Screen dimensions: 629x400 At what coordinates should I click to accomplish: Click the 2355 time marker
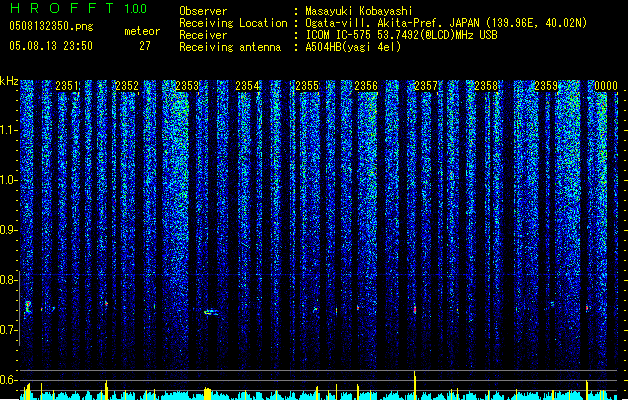(307, 86)
